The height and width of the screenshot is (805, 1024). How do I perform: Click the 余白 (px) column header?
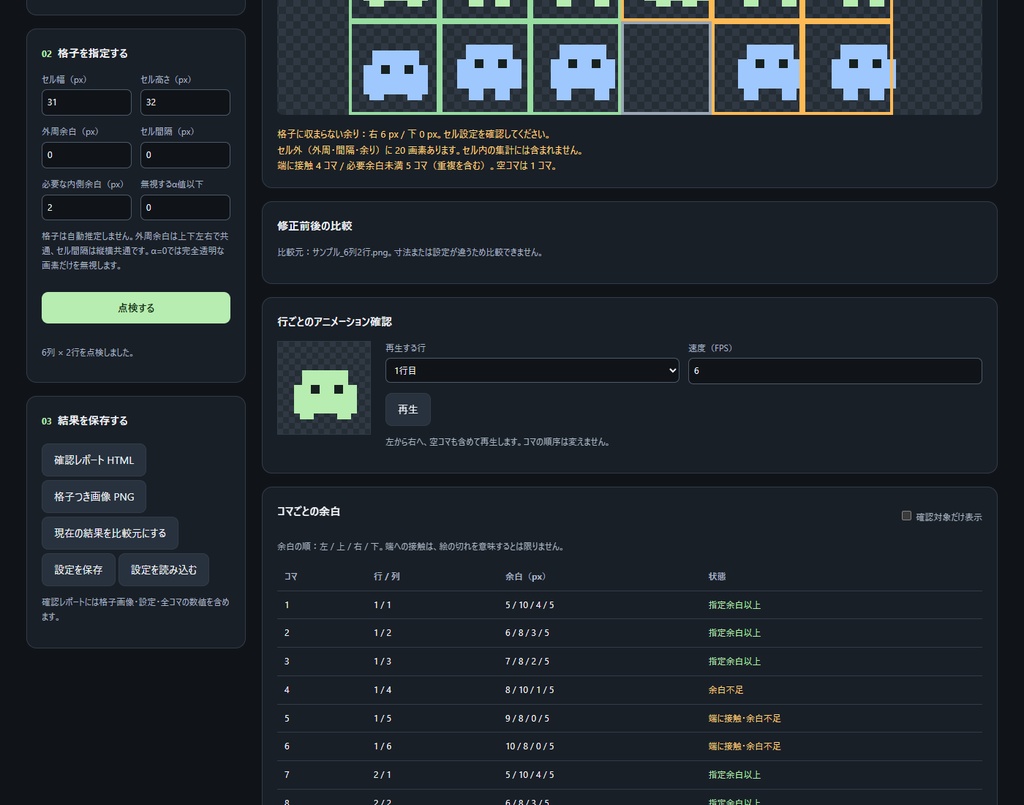coord(525,576)
